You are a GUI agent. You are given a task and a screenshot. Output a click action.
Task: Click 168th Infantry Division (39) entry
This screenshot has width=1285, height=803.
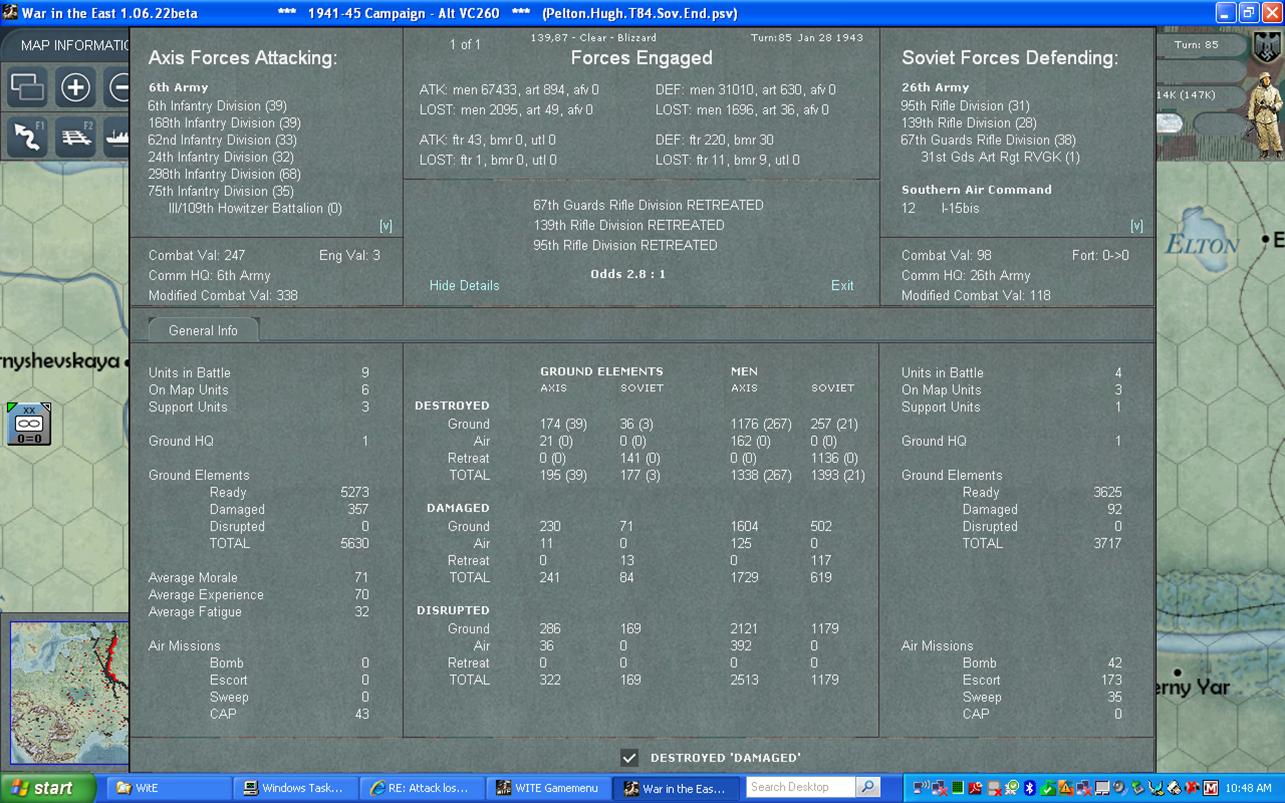pyautogui.click(x=224, y=123)
